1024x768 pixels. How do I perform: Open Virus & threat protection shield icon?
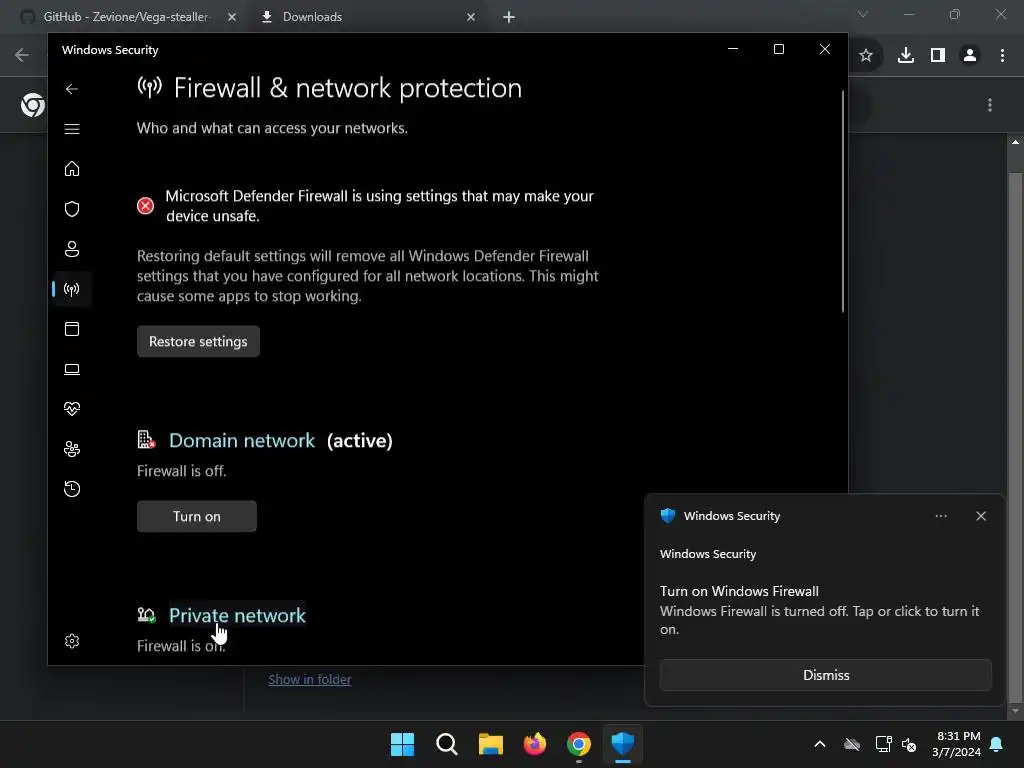[x=72, y=209]
